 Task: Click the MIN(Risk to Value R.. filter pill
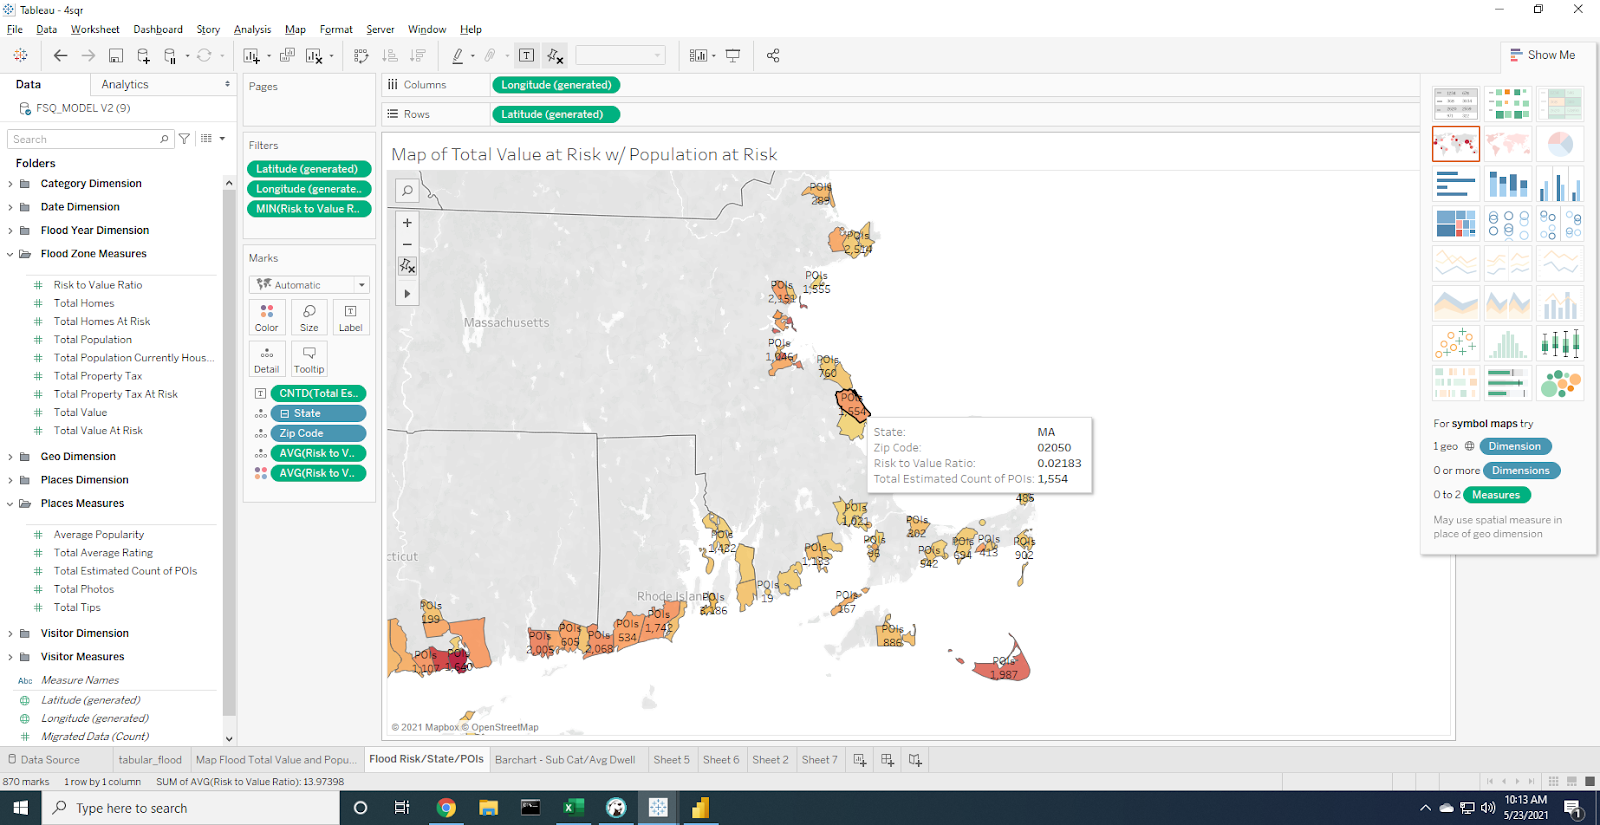click(309, 209)
